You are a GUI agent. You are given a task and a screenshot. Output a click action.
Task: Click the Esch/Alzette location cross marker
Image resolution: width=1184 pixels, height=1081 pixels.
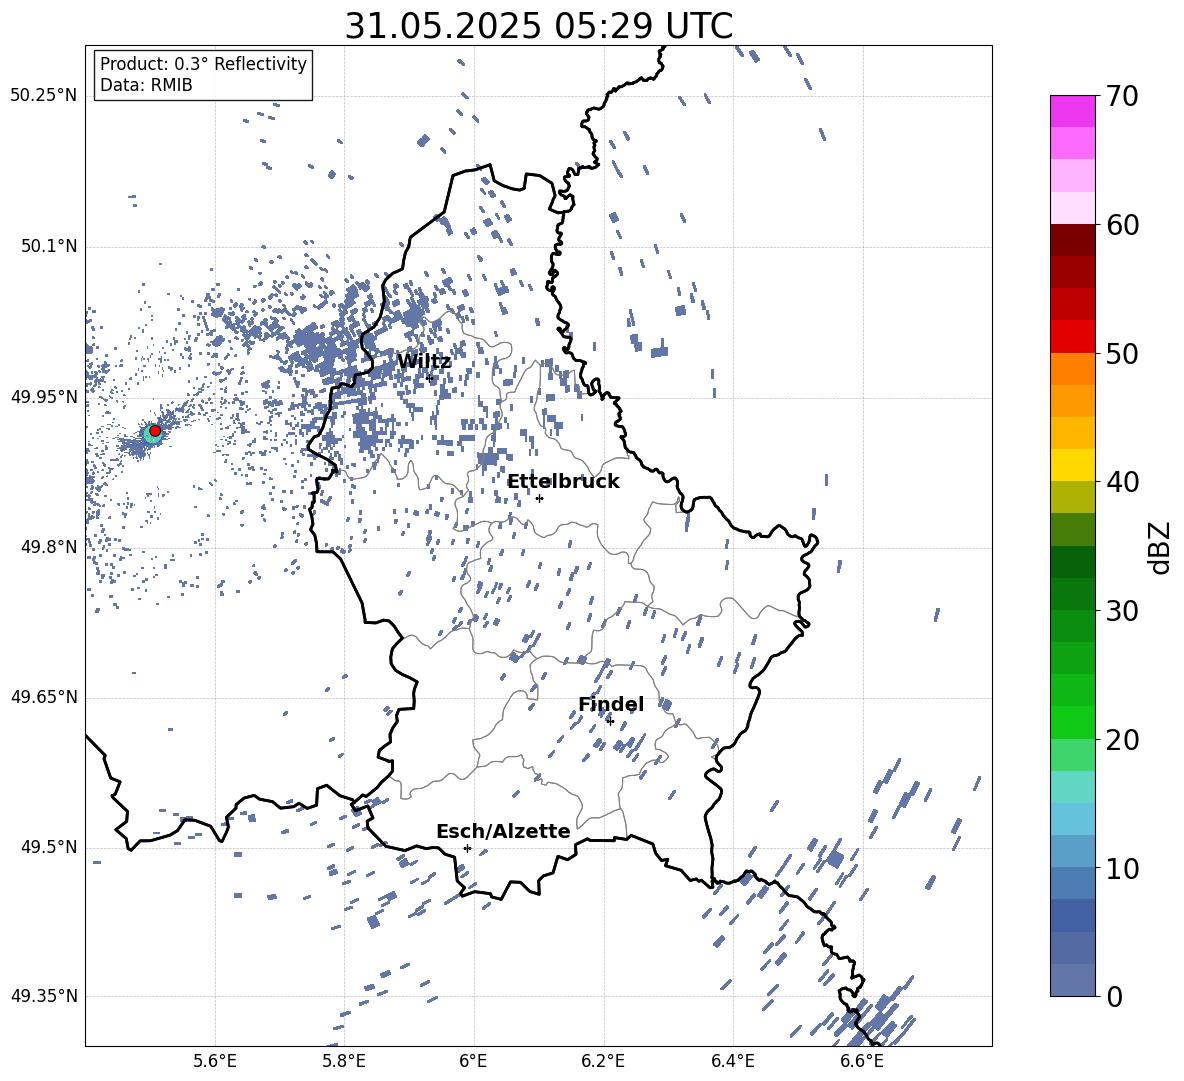(467, 848)
